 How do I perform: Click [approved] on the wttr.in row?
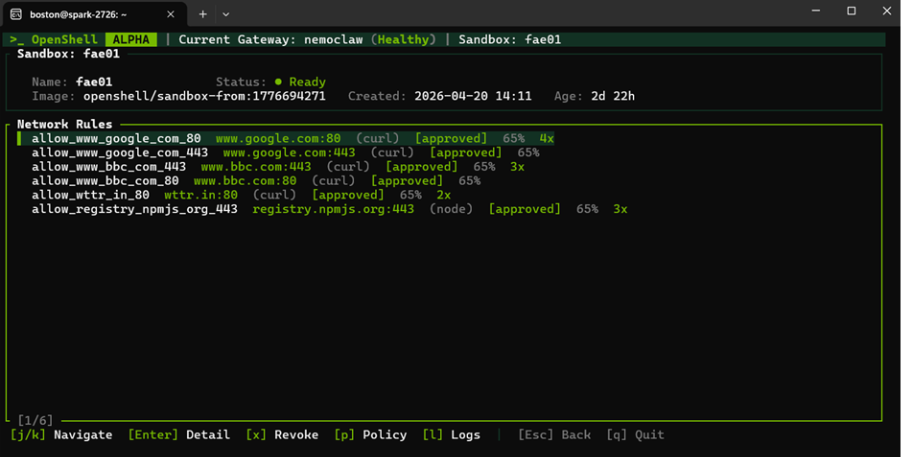coord(348,195)
